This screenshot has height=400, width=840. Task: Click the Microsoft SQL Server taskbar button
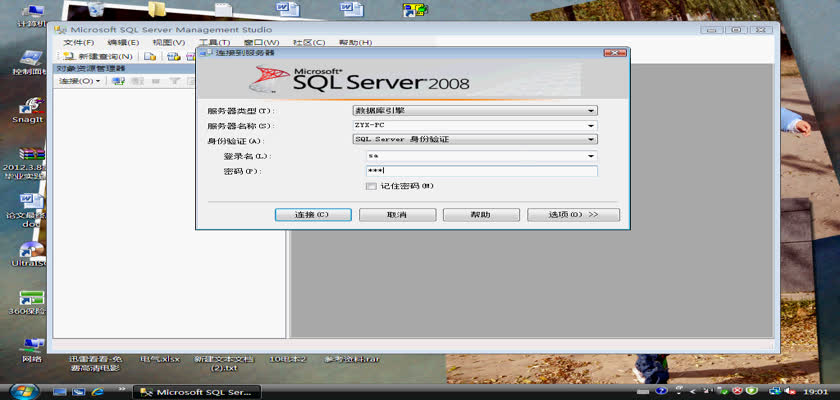click(x=197, y=392)
